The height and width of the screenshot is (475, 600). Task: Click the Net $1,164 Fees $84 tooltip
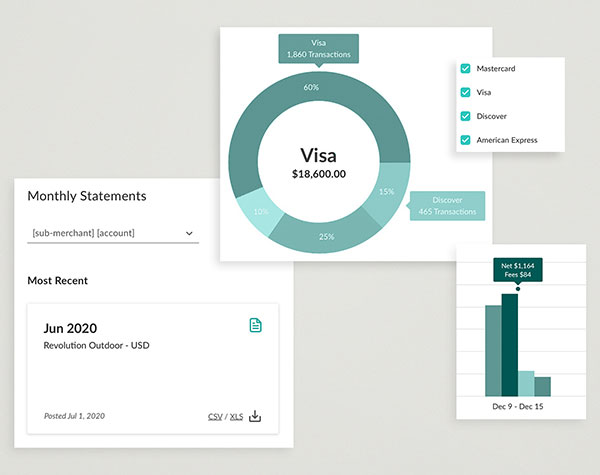pos(518,270)
